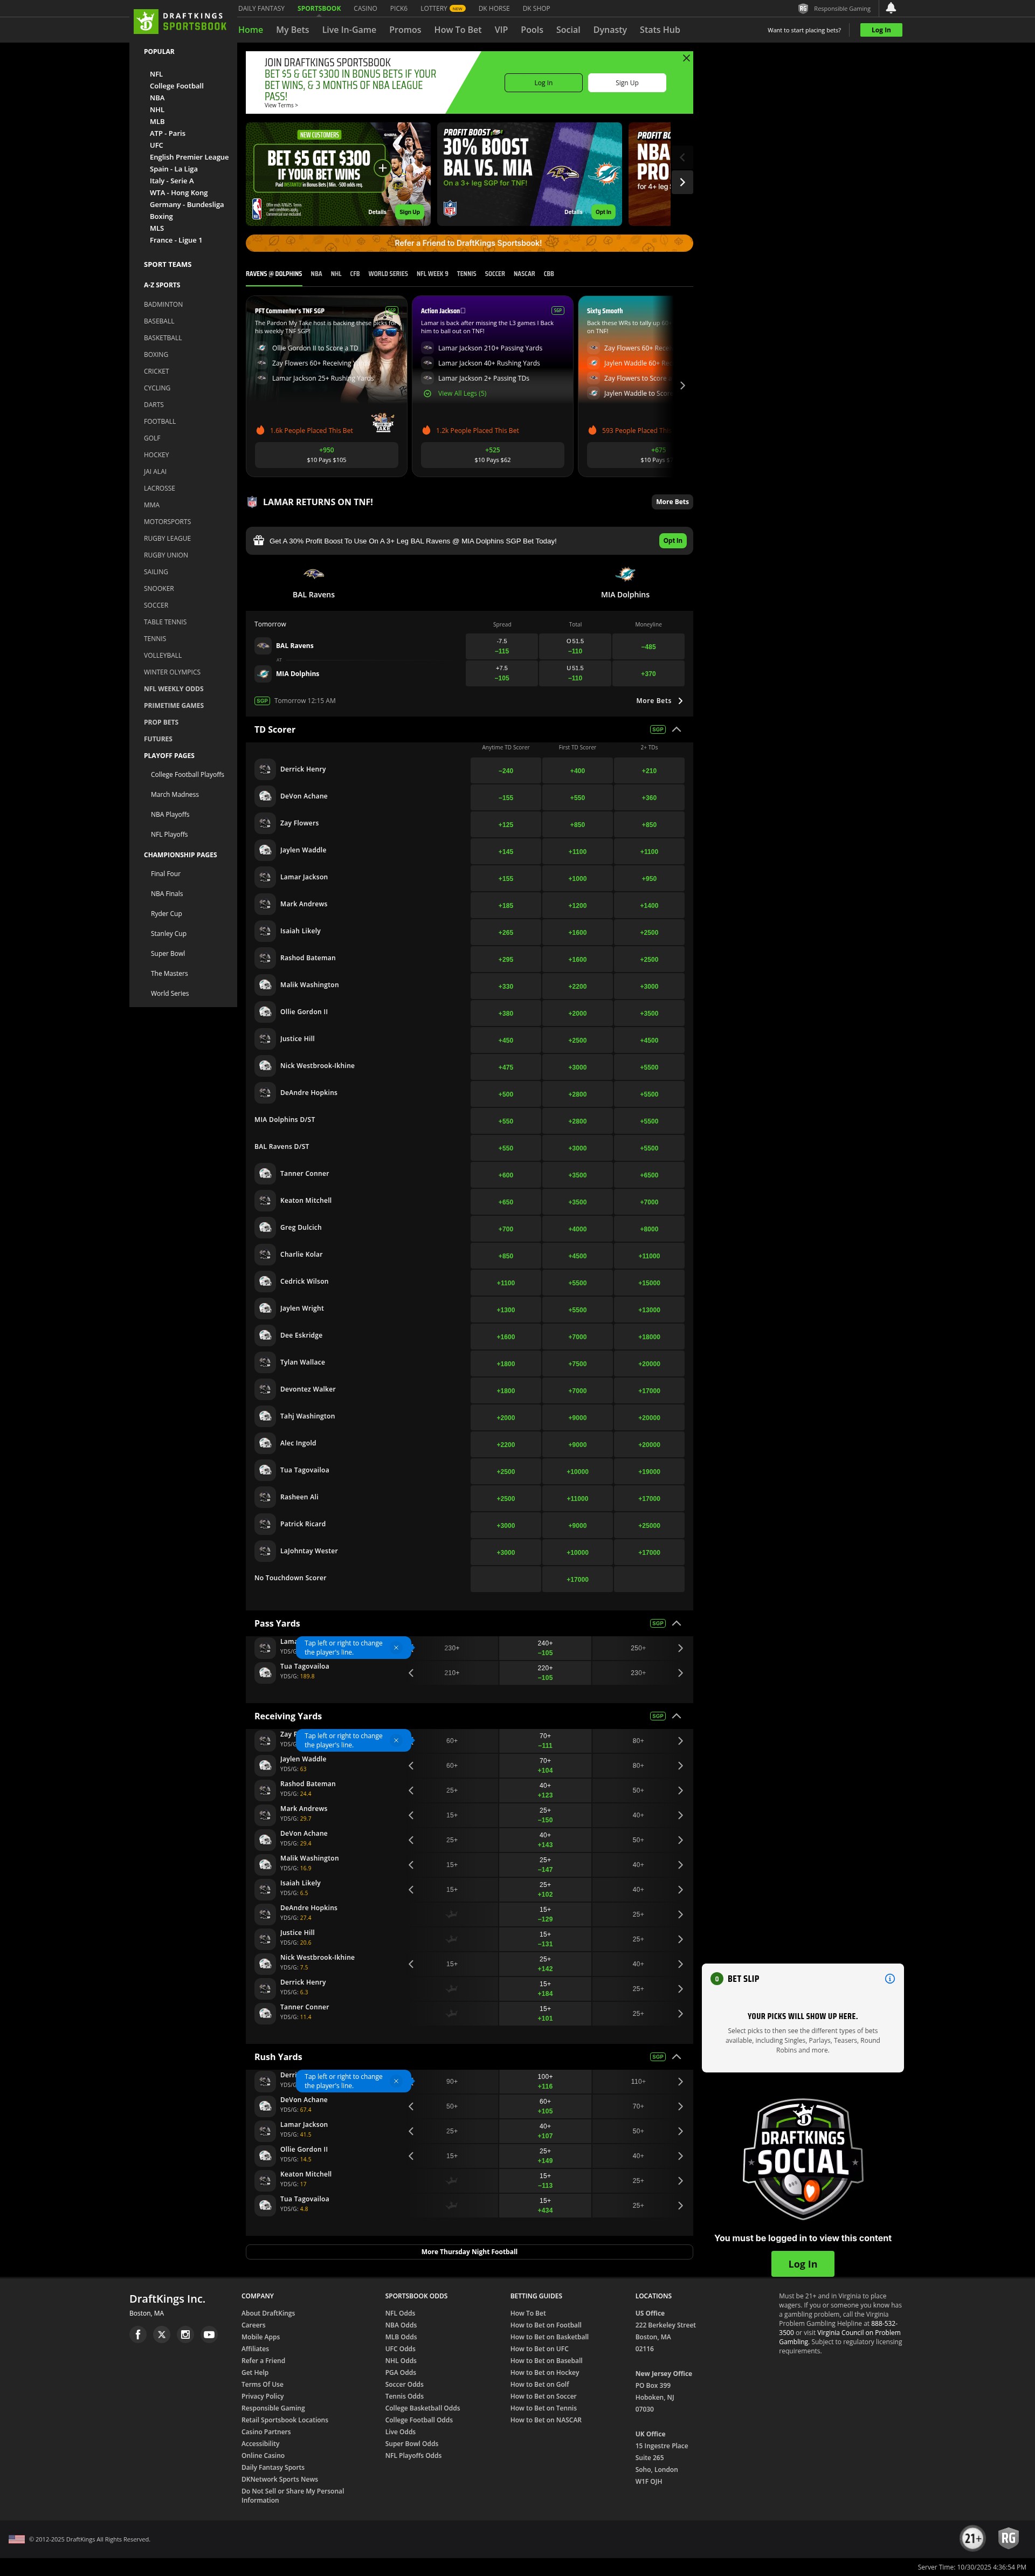
Task: Click View Terms in the join banner
Action: tap(281, 105)
